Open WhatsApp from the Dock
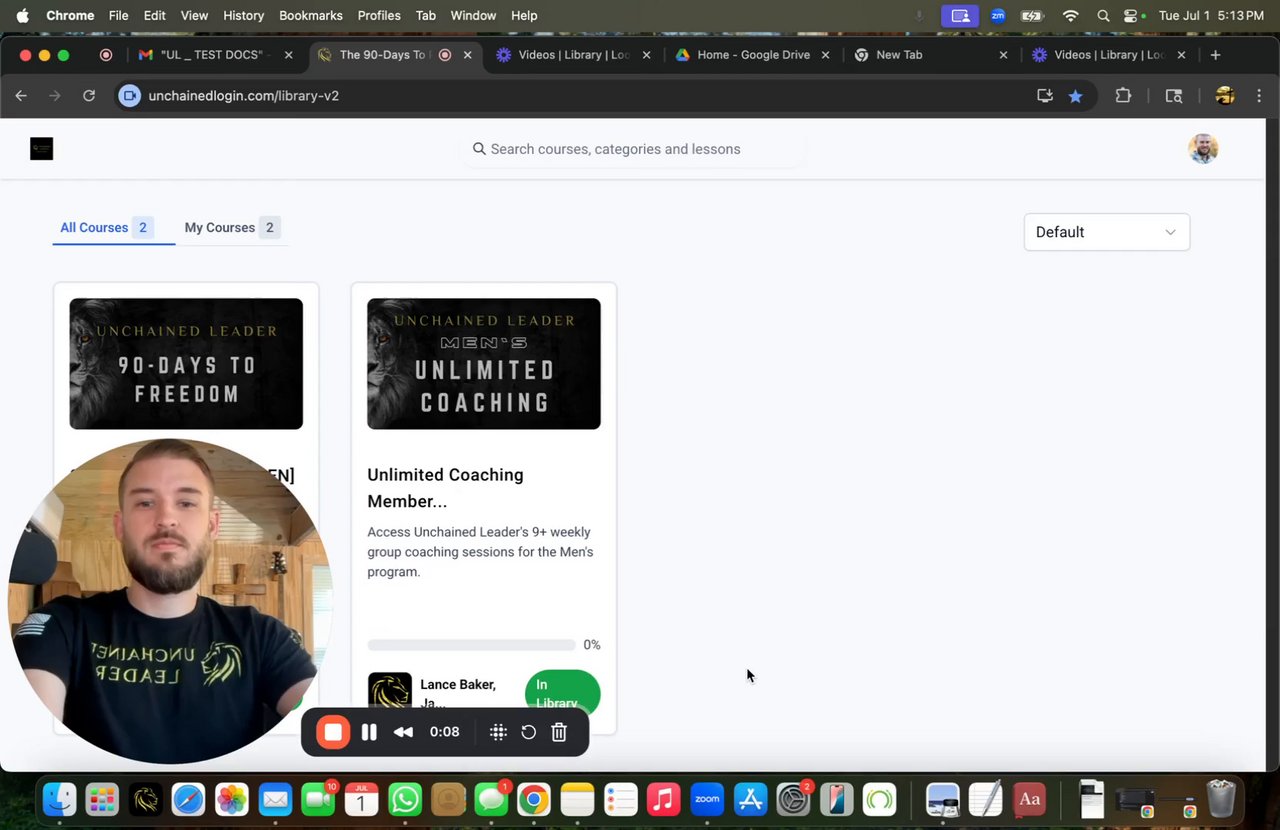 point(405,799)
